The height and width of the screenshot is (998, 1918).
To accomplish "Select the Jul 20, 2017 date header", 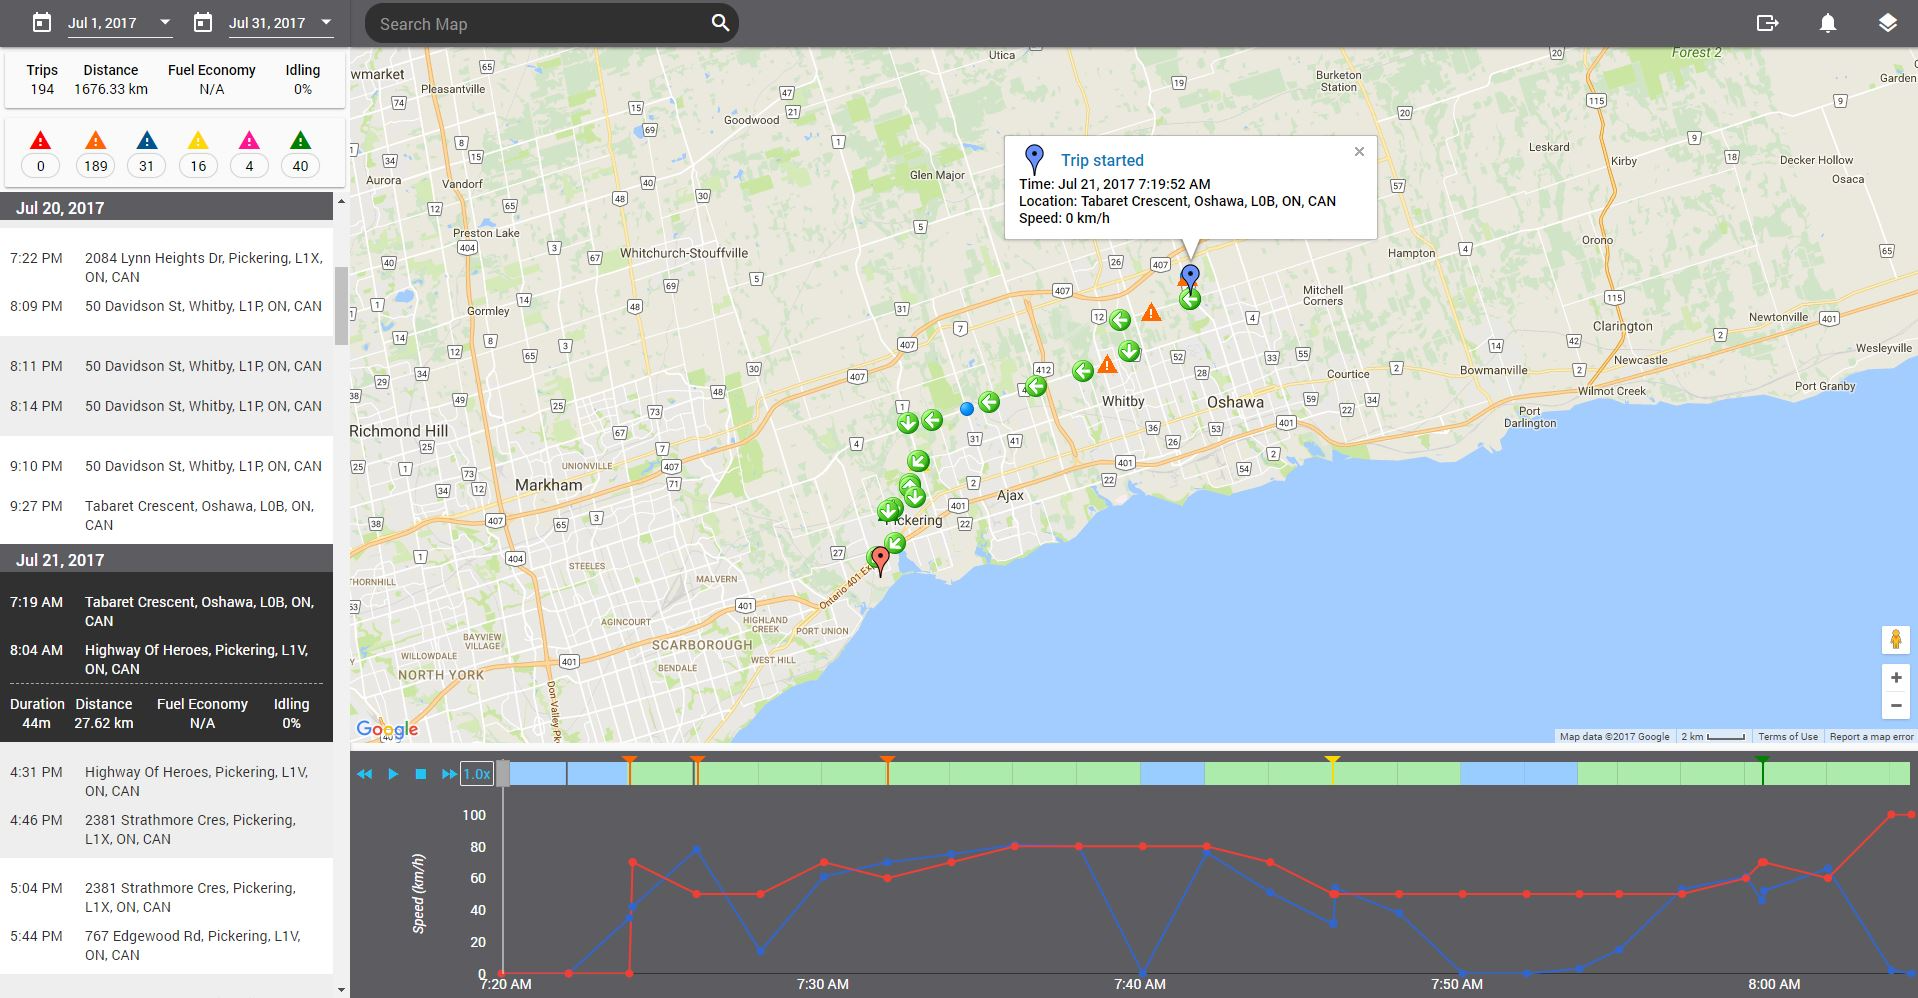I will 166,208.
